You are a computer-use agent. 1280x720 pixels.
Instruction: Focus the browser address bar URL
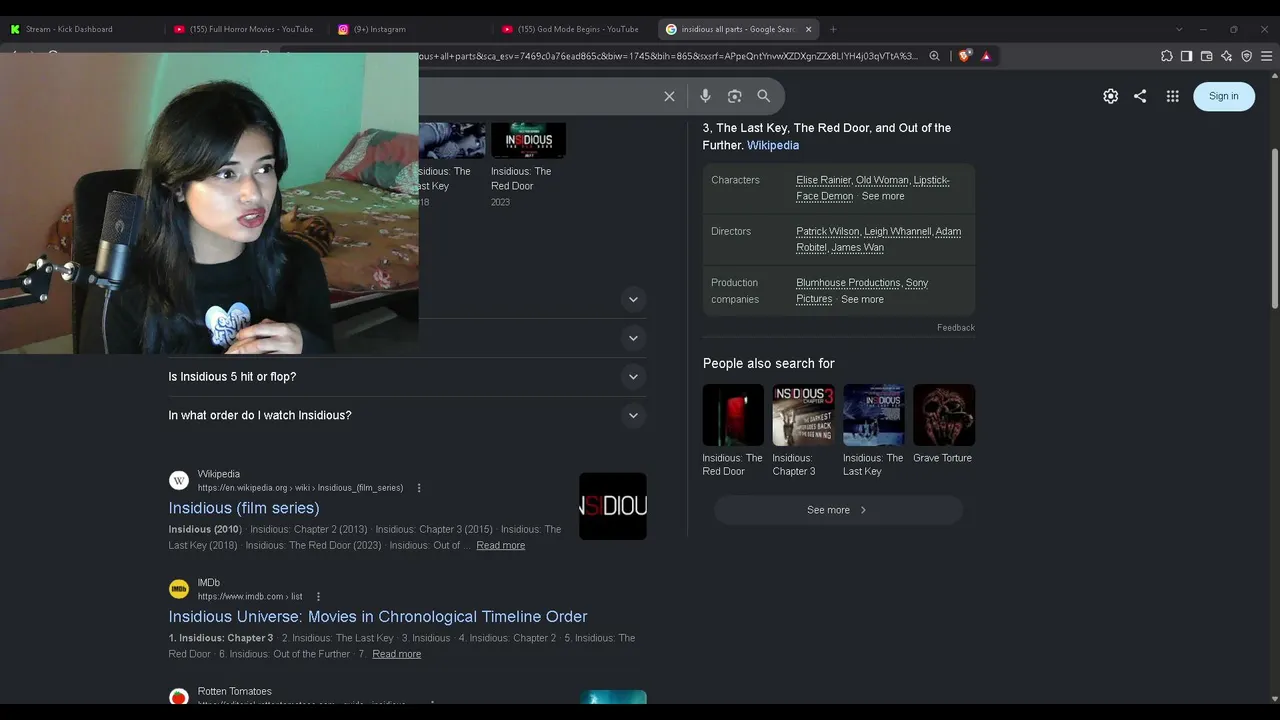(x=667, y=56)
